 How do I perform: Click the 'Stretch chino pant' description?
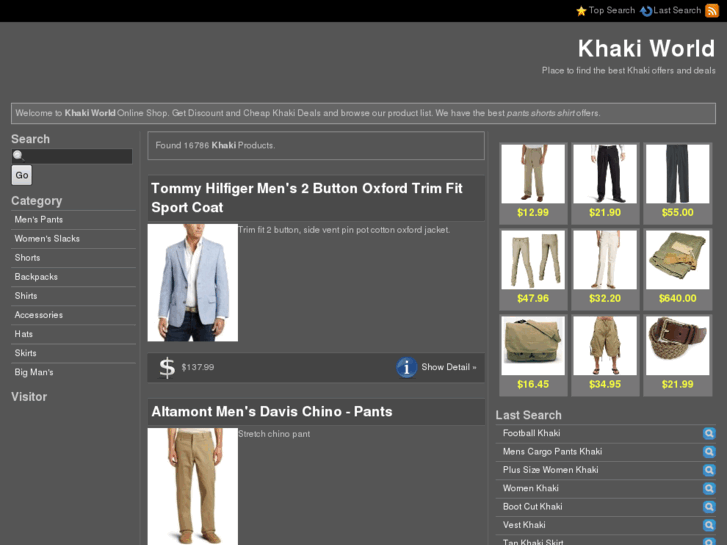pyautogui.click(x=274, y=434)
